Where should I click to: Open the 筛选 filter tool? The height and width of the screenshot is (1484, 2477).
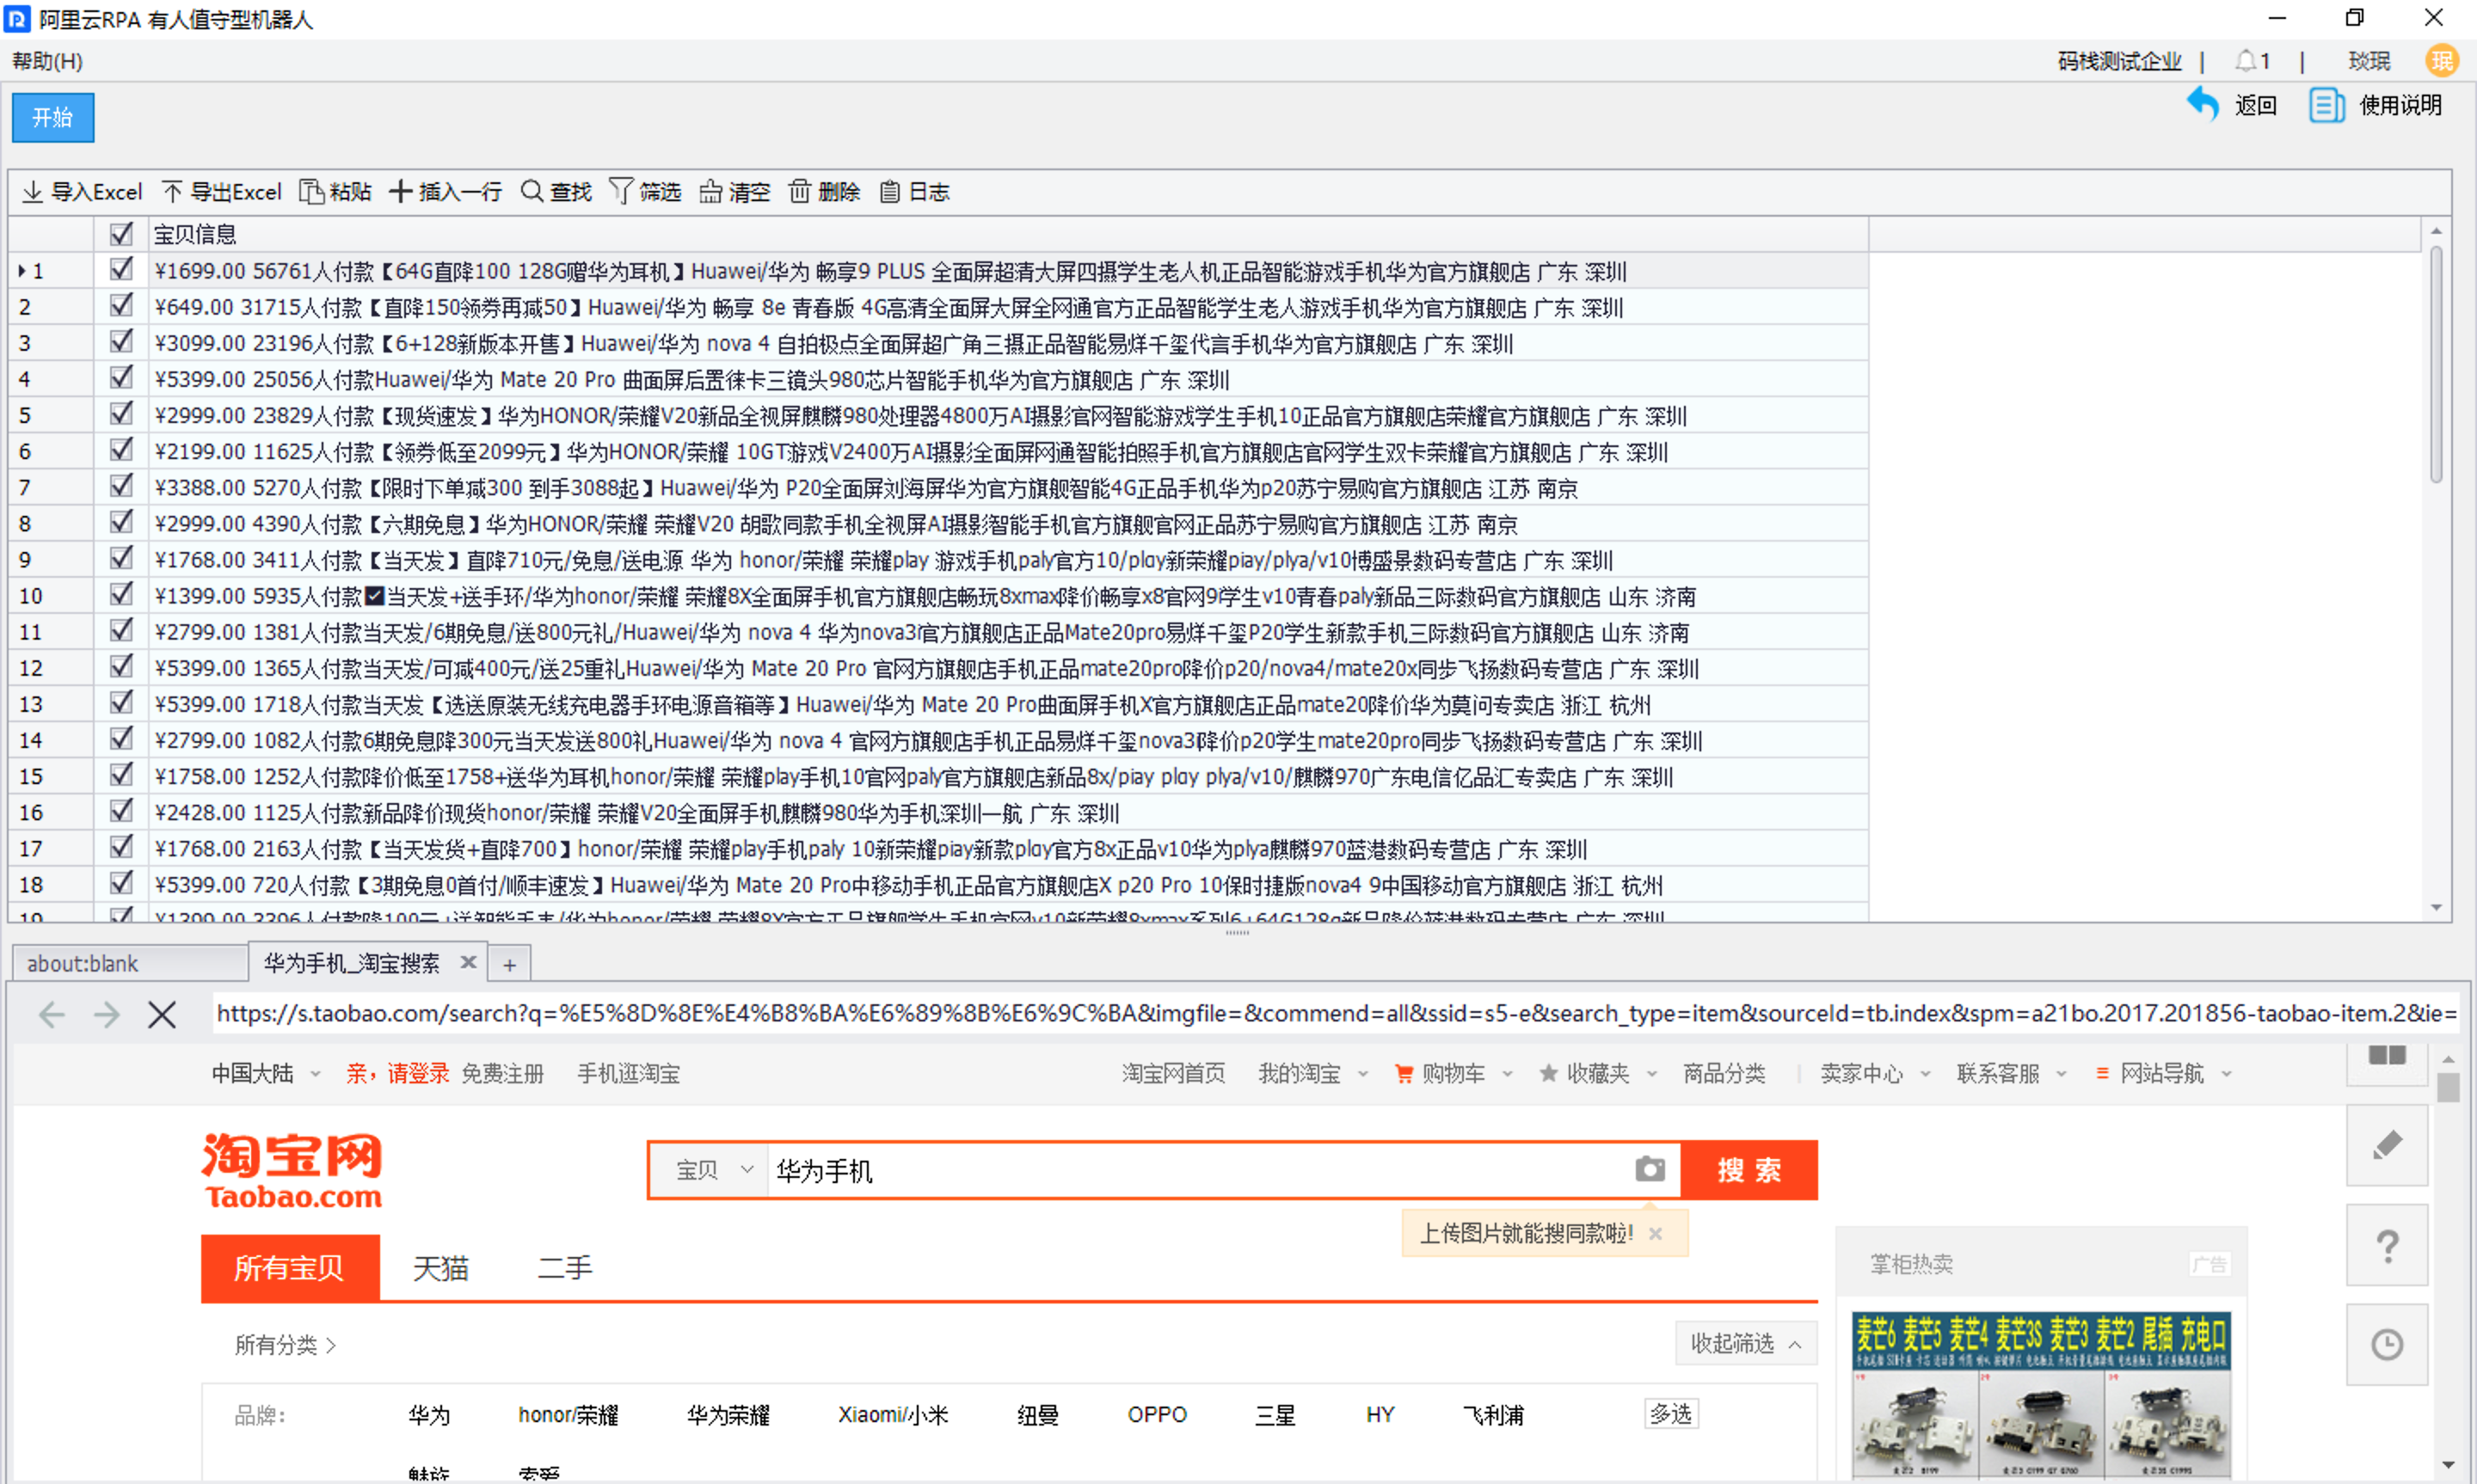click(645, 191)
